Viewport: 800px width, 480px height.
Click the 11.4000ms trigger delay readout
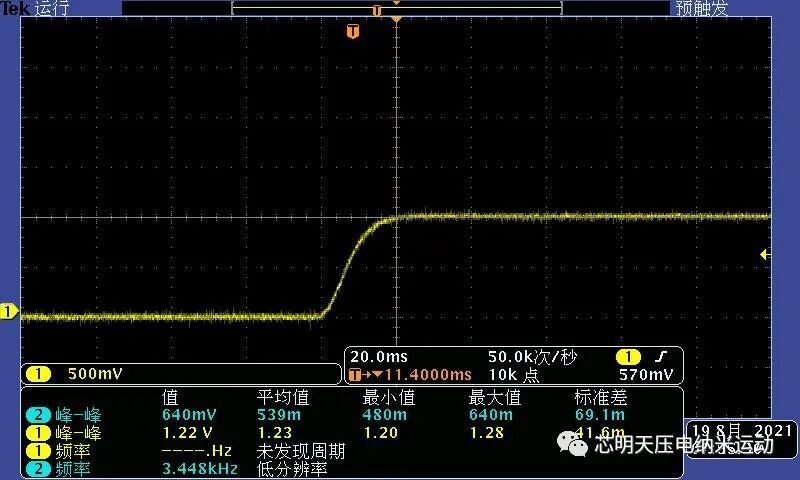click(x=428, y=375)
